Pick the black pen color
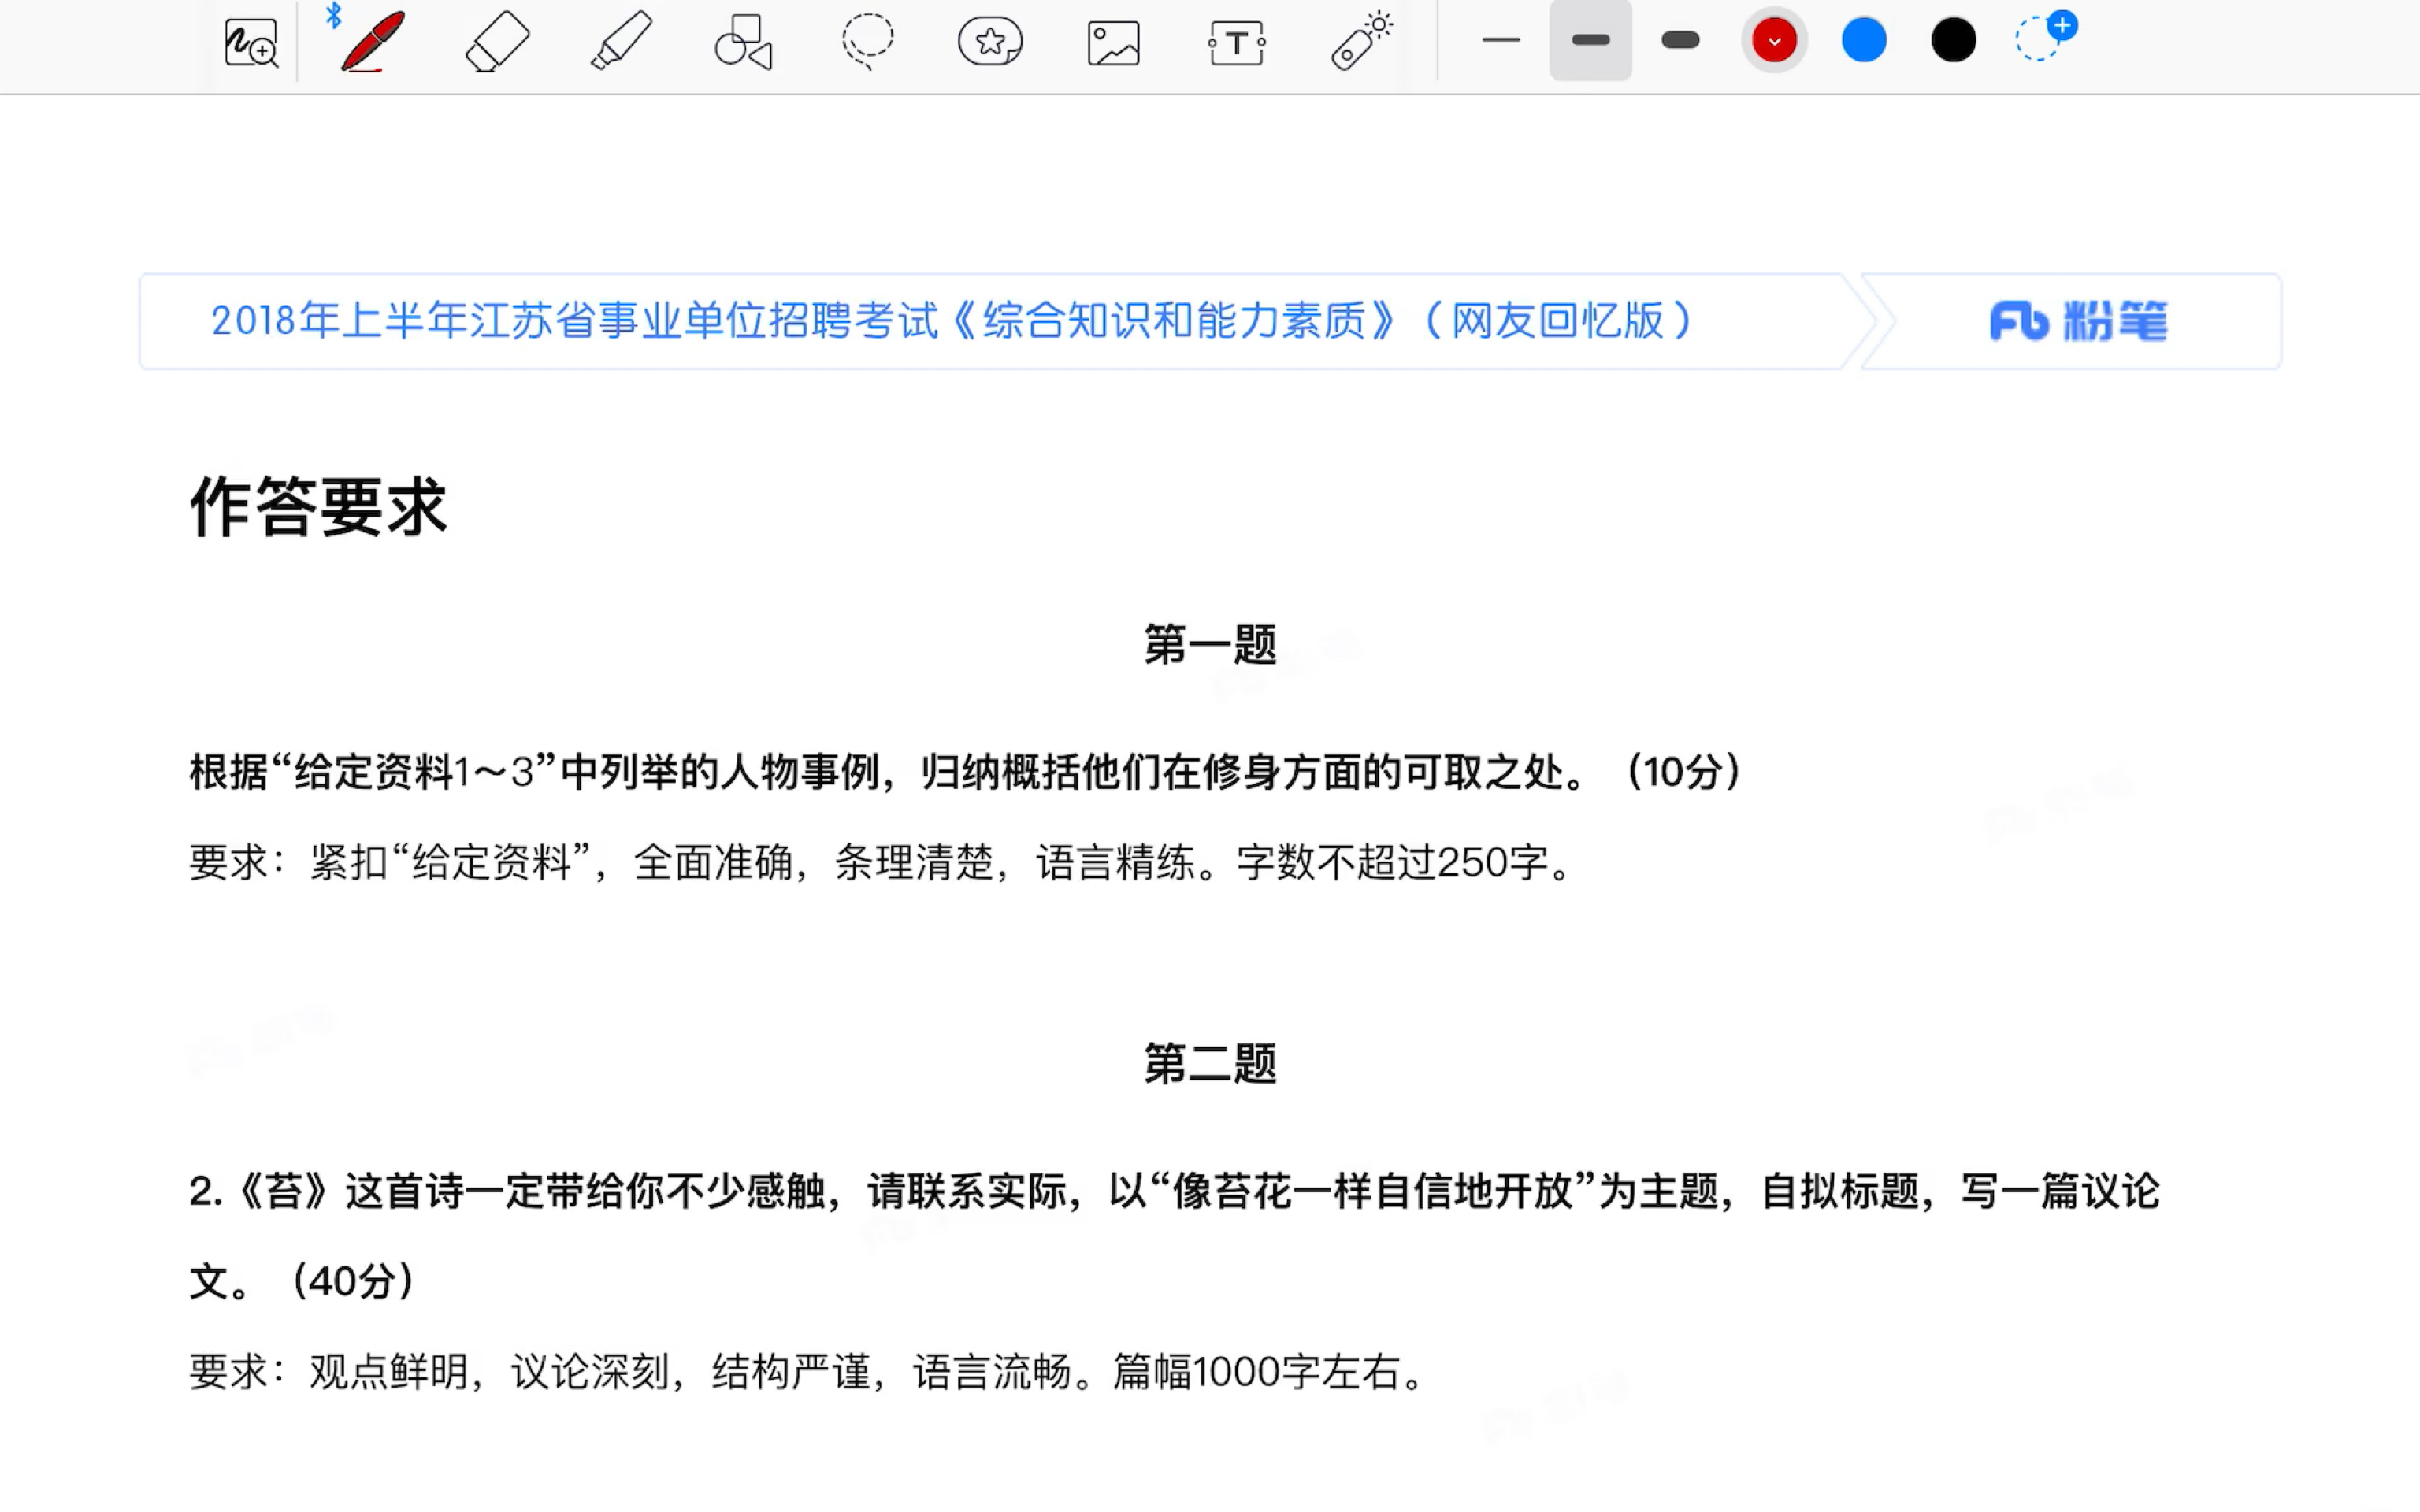The height and width of the screenshot is (1512, 2420). 1953,41
